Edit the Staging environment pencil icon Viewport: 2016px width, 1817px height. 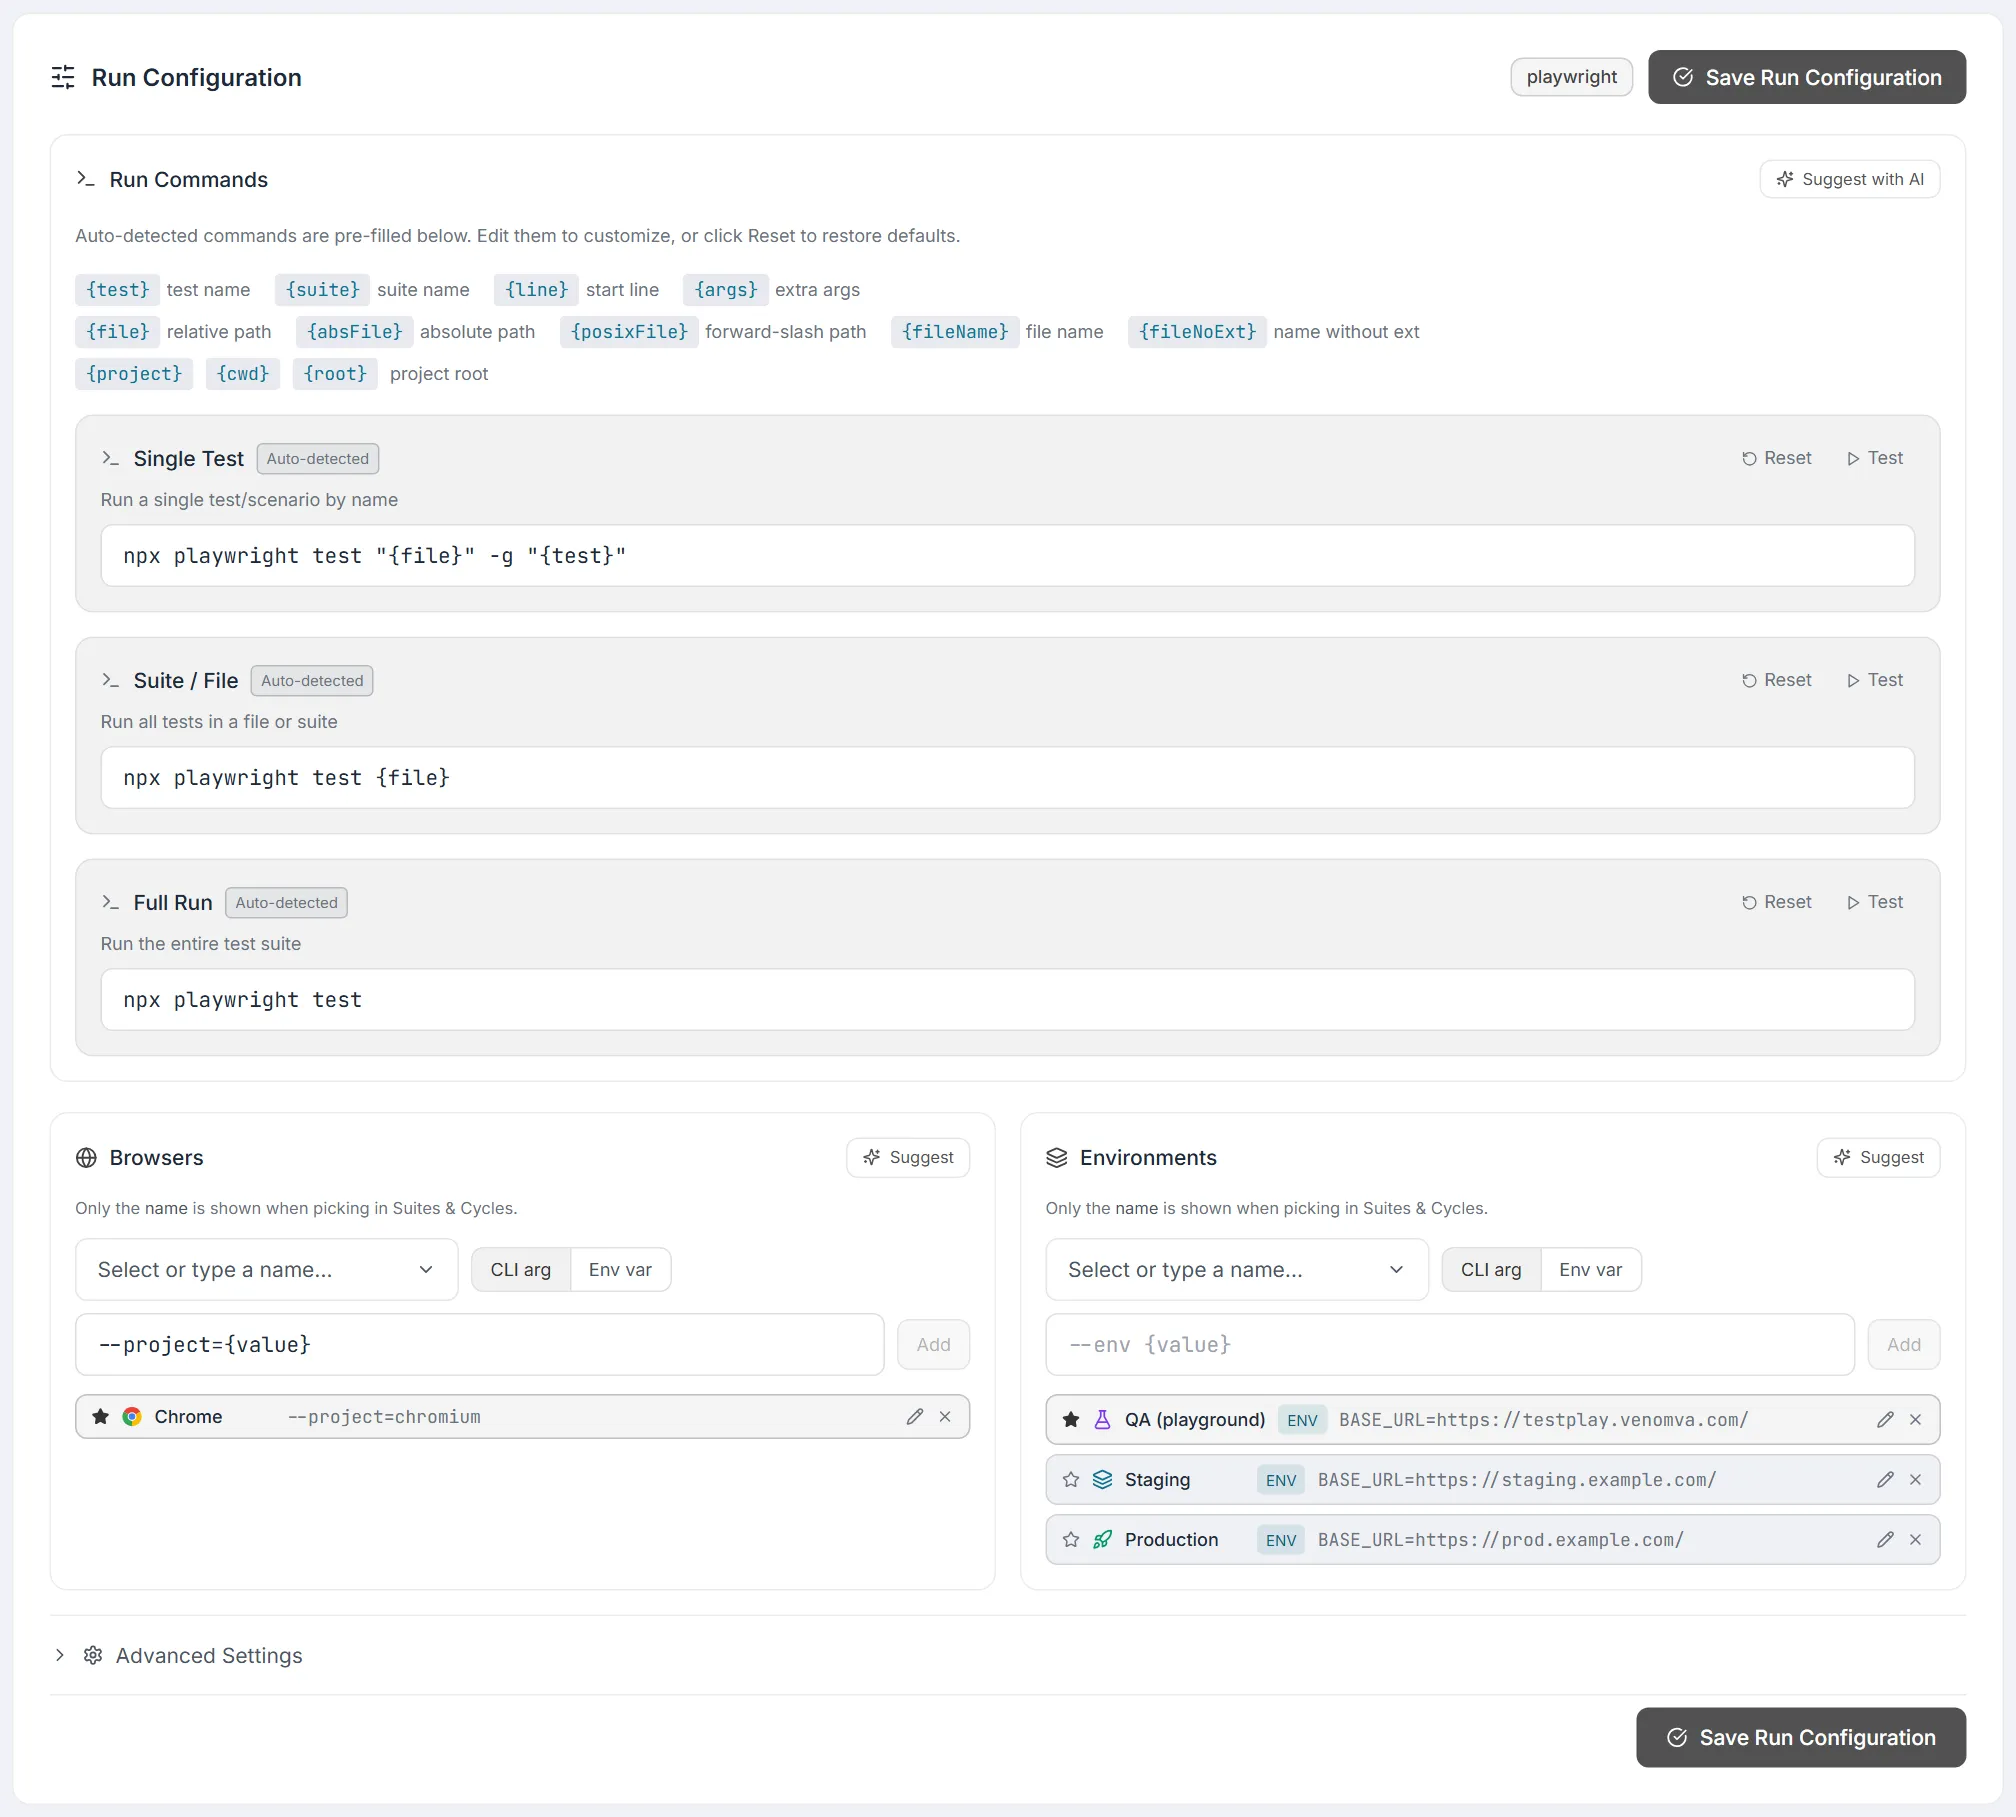pos(1885,1480)
